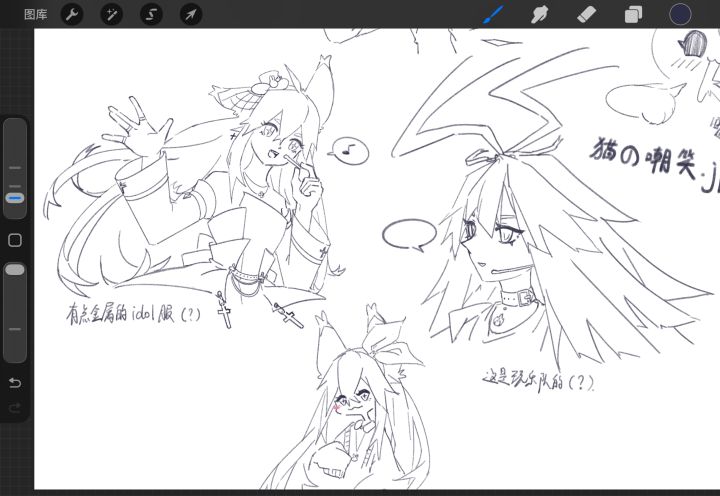This screenshot has width=720, height=496.
Task: Click the brush opacity slider handle
Action: click(15, 270)
